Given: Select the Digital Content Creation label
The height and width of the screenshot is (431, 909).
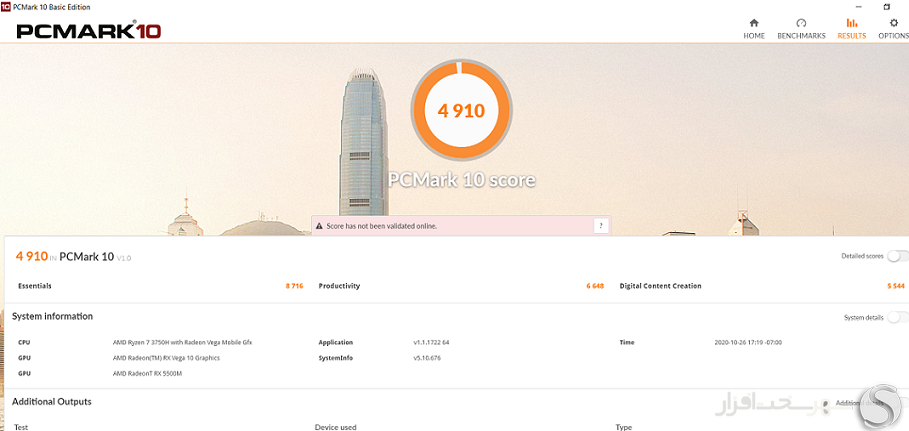Looking at the screenshot, I should point(660,286).
